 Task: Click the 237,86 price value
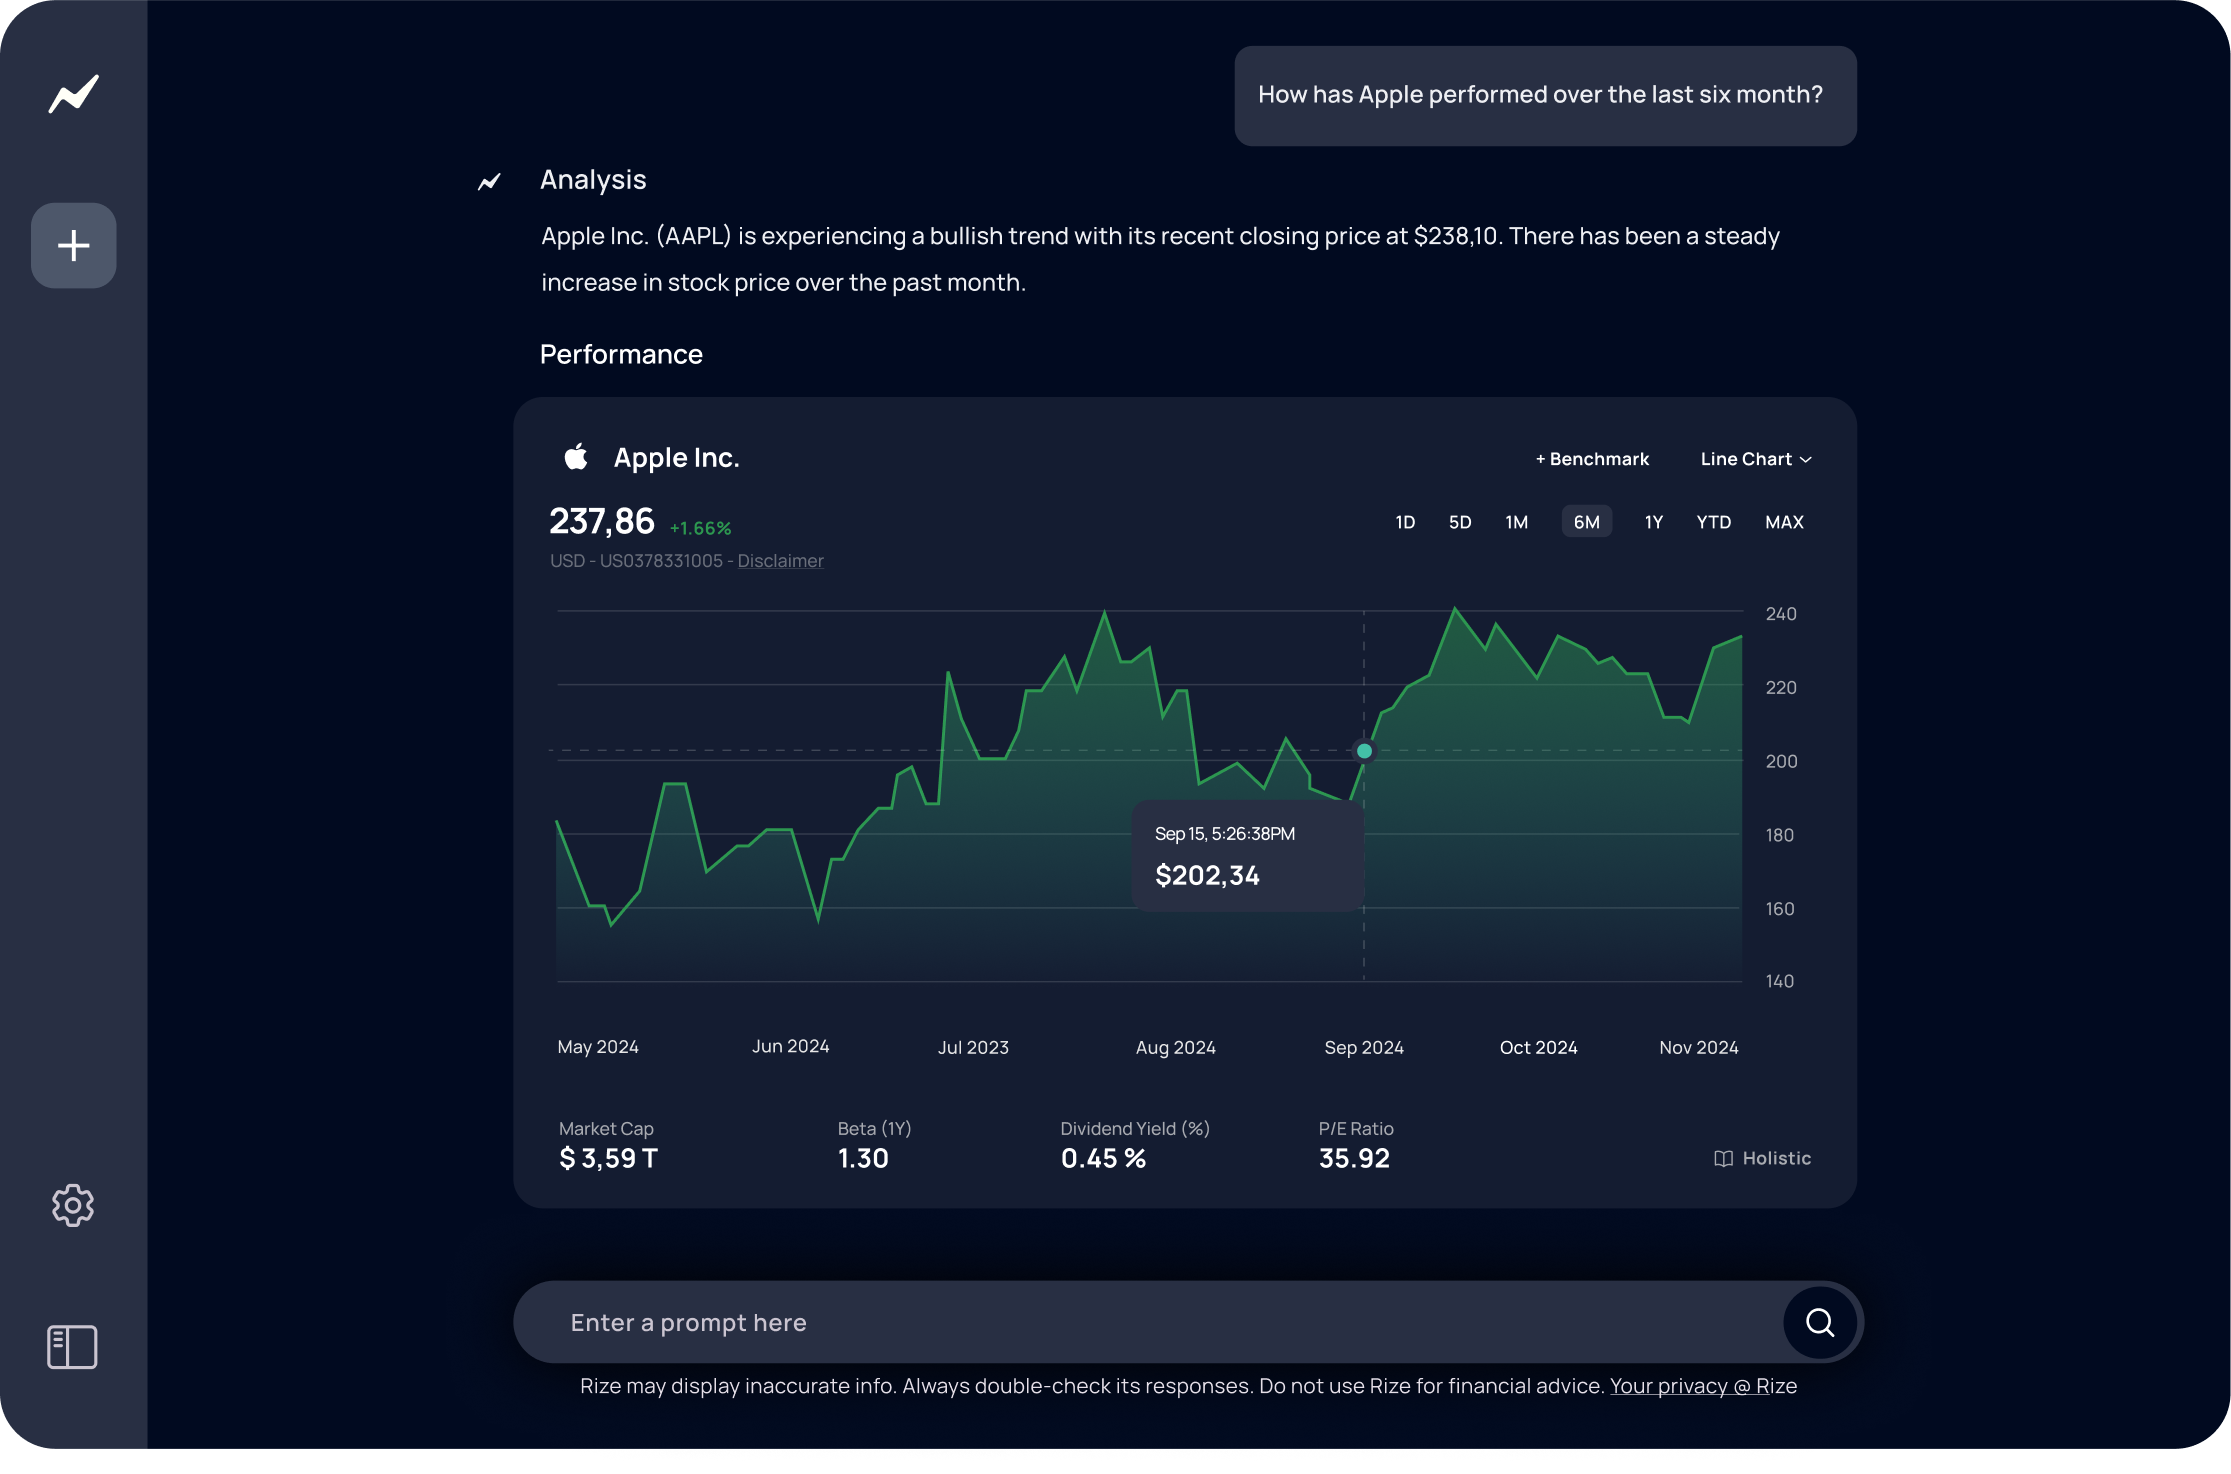601,522
